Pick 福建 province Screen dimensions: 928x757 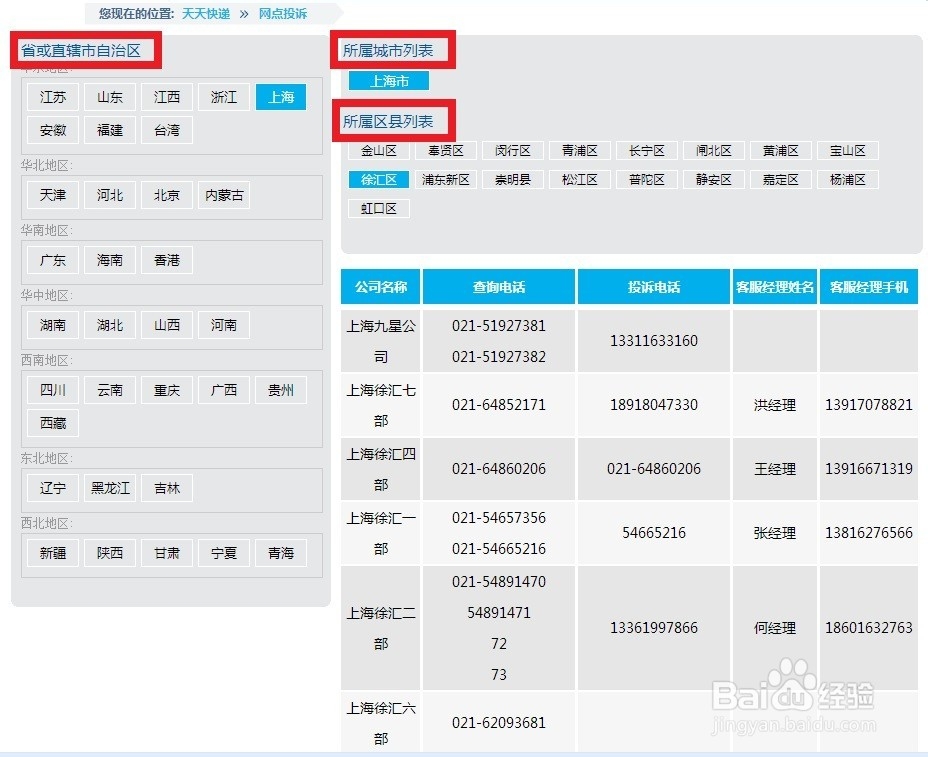[x=109, y=130]
